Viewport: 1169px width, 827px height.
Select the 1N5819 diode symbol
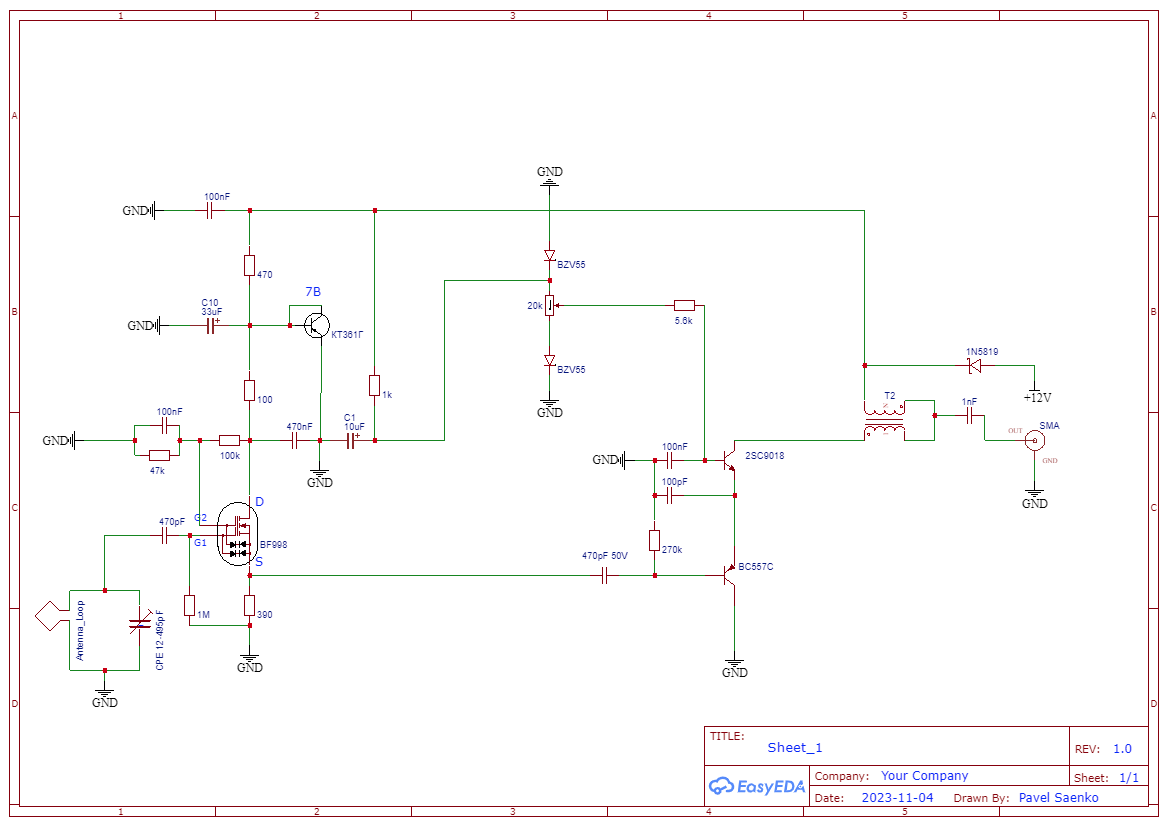pos(974,365)
